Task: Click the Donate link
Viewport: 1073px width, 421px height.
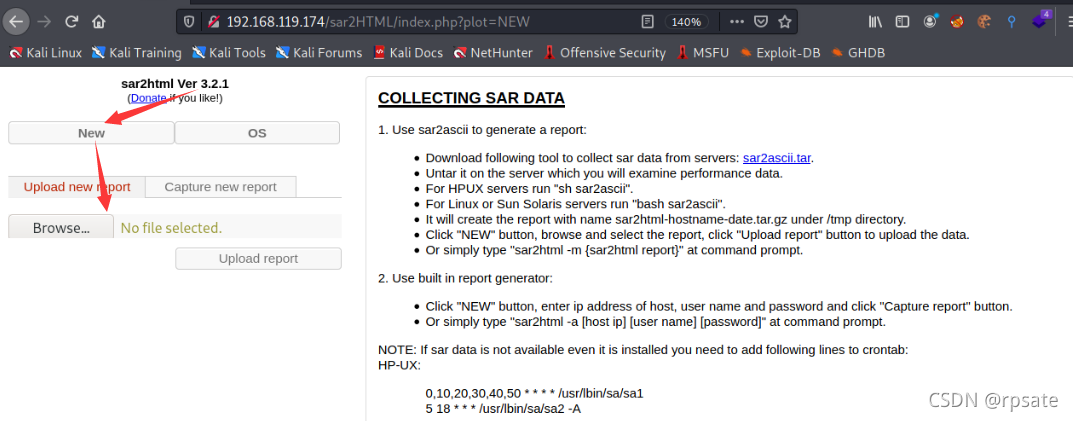Action: pos(148,98)
